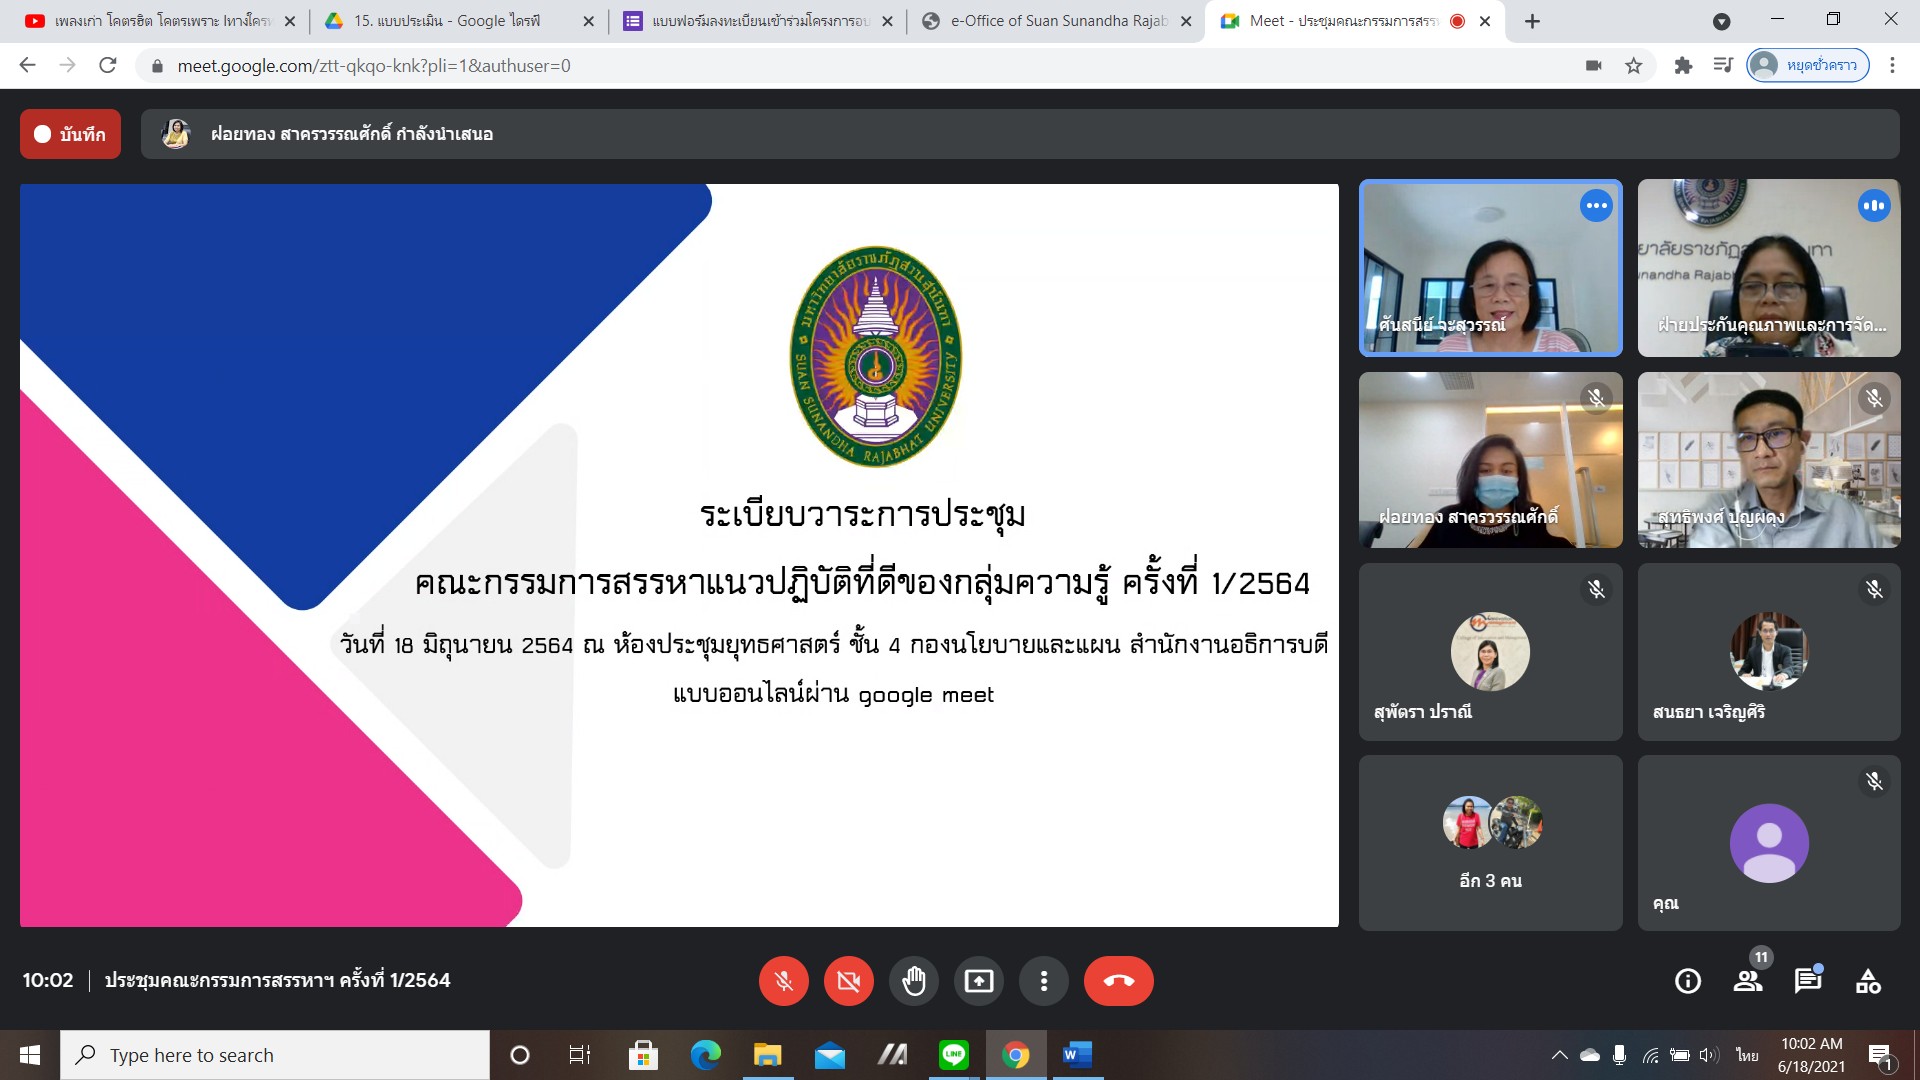Bookmark this page with star icon

[x=1633, y=66]
